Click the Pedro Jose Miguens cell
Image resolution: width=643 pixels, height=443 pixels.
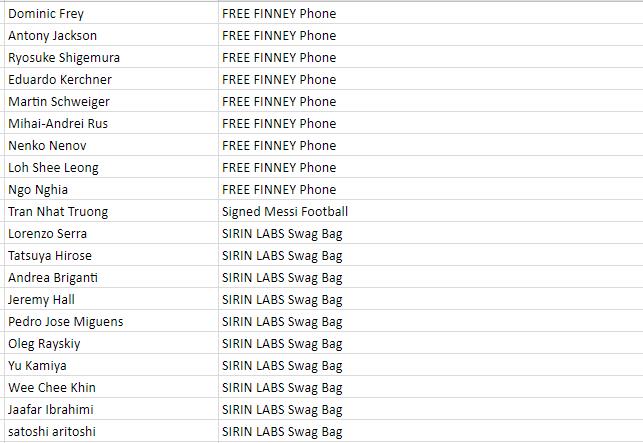111,321
